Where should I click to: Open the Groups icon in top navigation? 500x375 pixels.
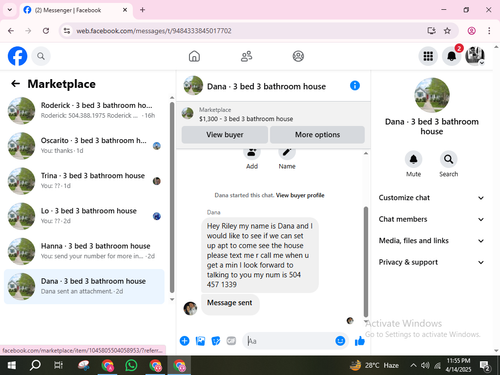tap(298, 56)
